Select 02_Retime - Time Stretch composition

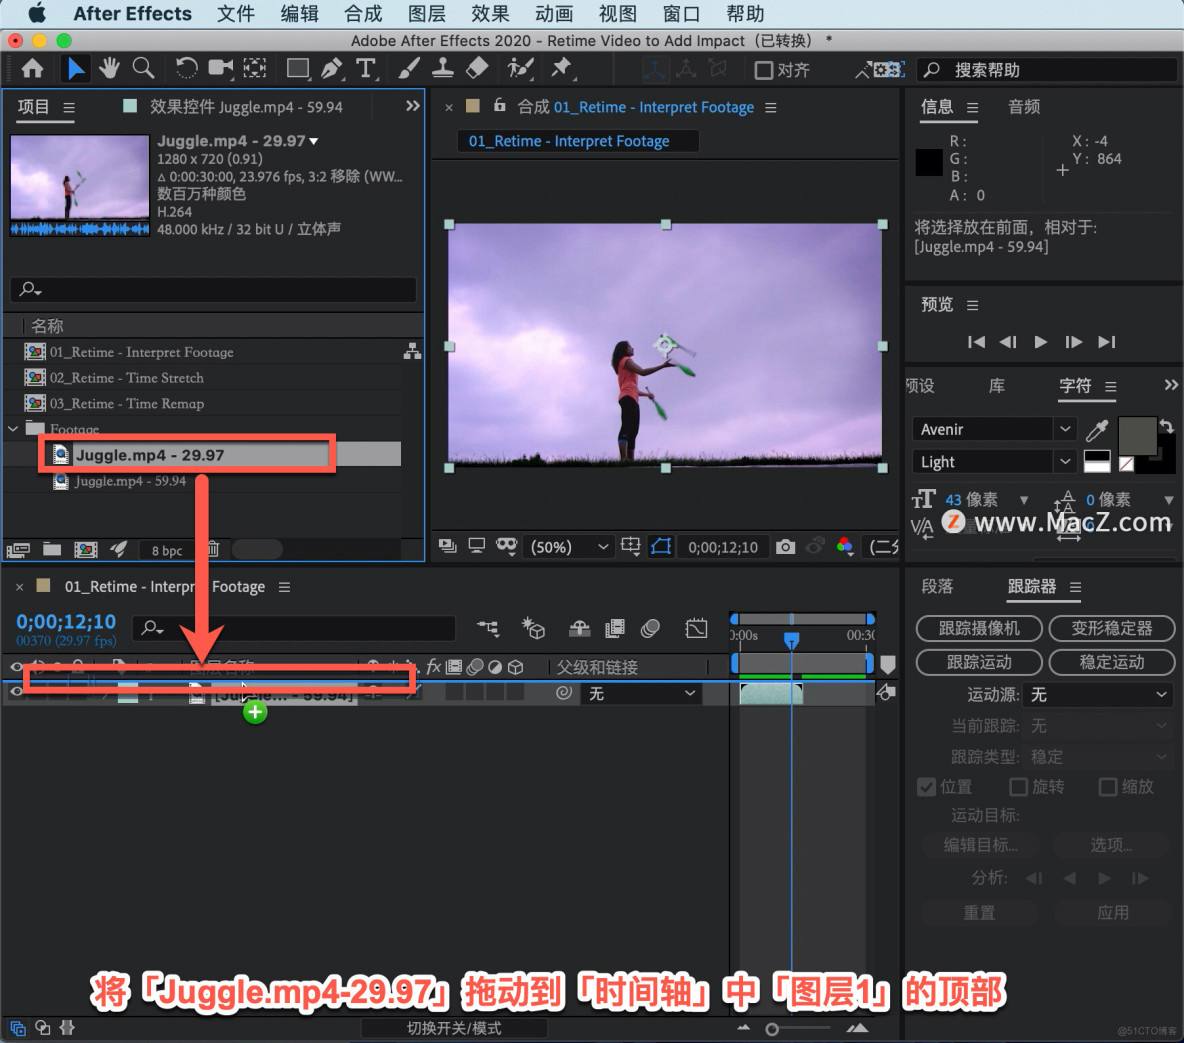126,378
